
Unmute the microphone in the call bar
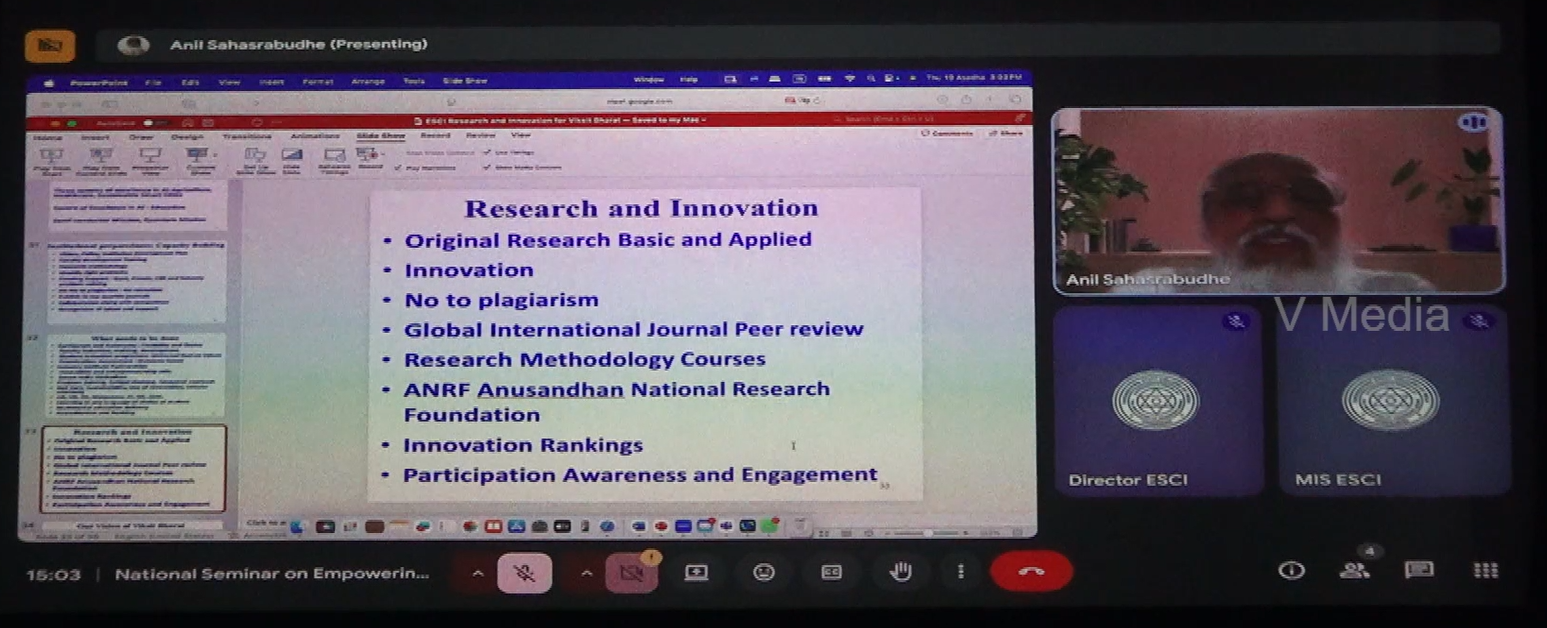524,573
